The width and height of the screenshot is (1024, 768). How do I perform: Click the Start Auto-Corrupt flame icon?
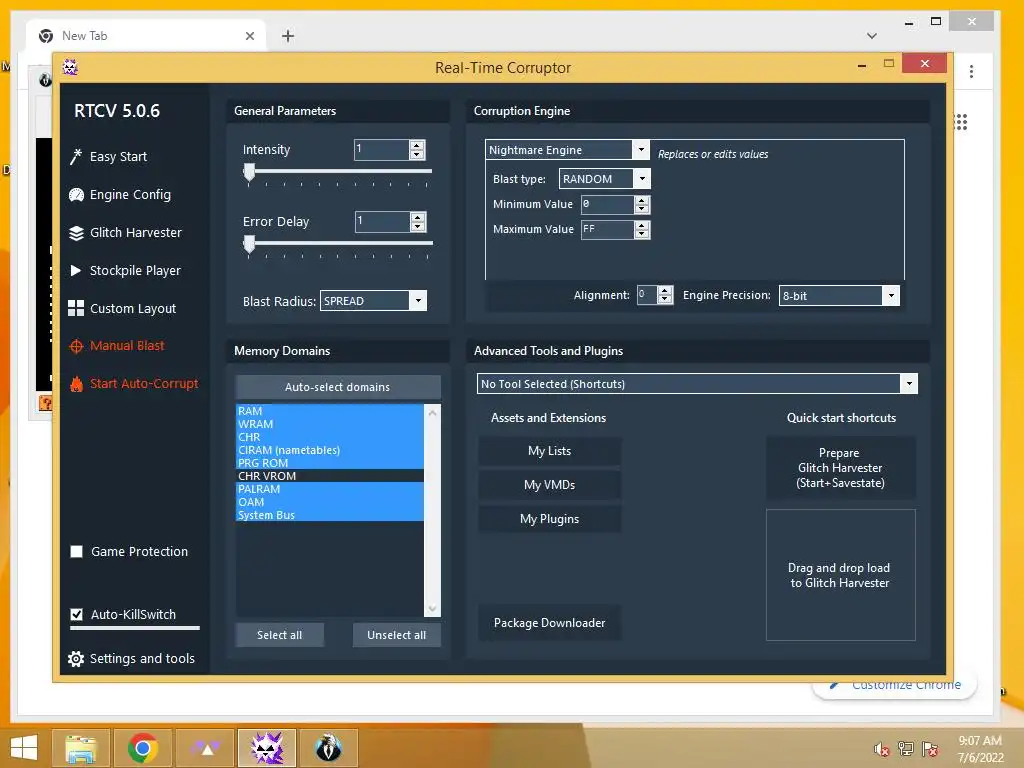(76, 384)
